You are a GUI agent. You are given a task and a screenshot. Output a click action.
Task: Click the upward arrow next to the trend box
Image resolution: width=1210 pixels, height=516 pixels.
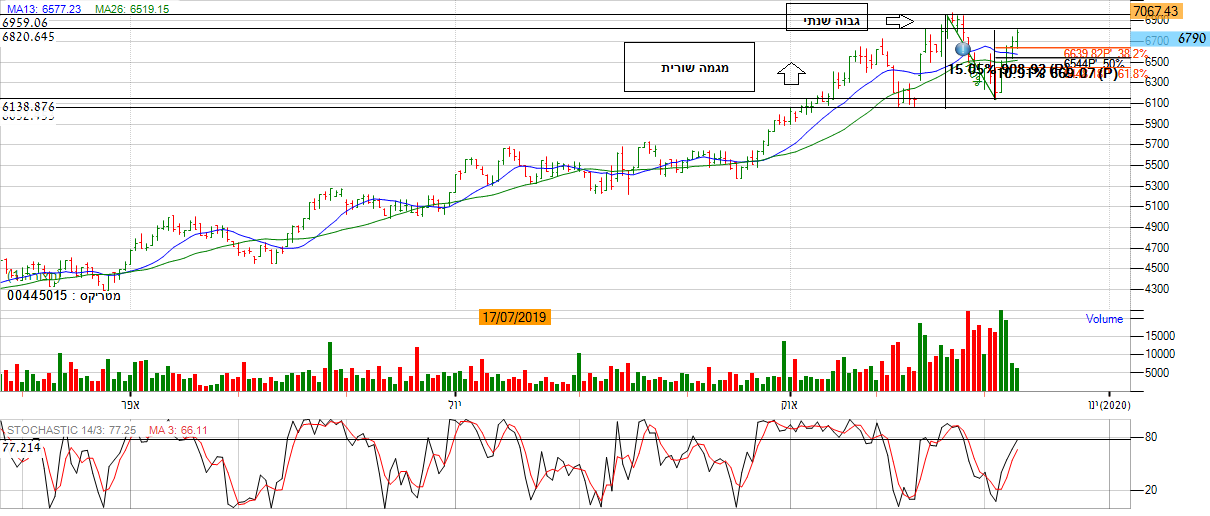point(791,72)
